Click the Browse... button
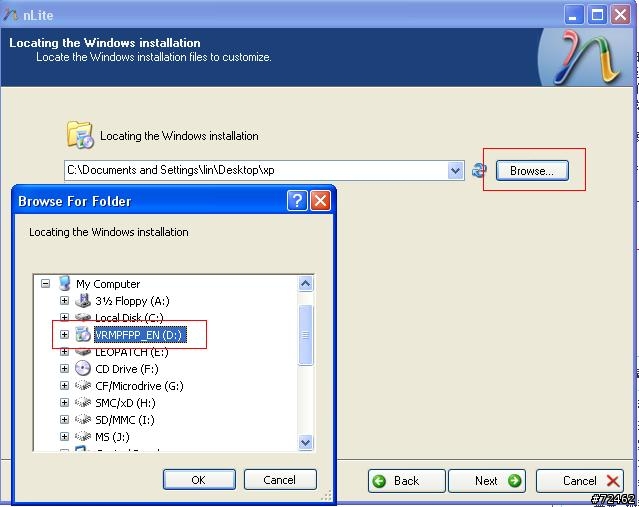The image size is (639, 507). [x=532, y=170]
